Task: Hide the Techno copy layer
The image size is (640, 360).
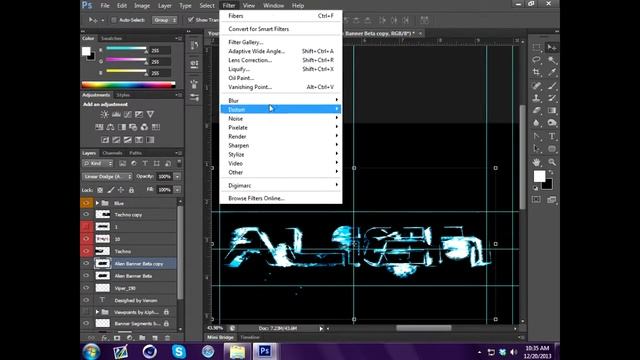Action: click(86, 214)
